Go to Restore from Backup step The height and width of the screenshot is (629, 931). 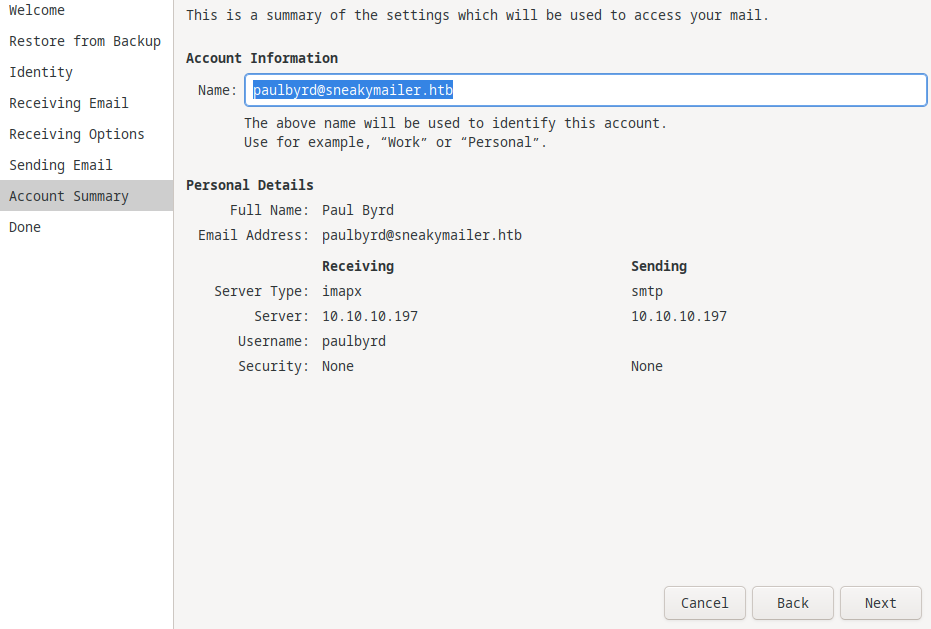tap(84, 41)
